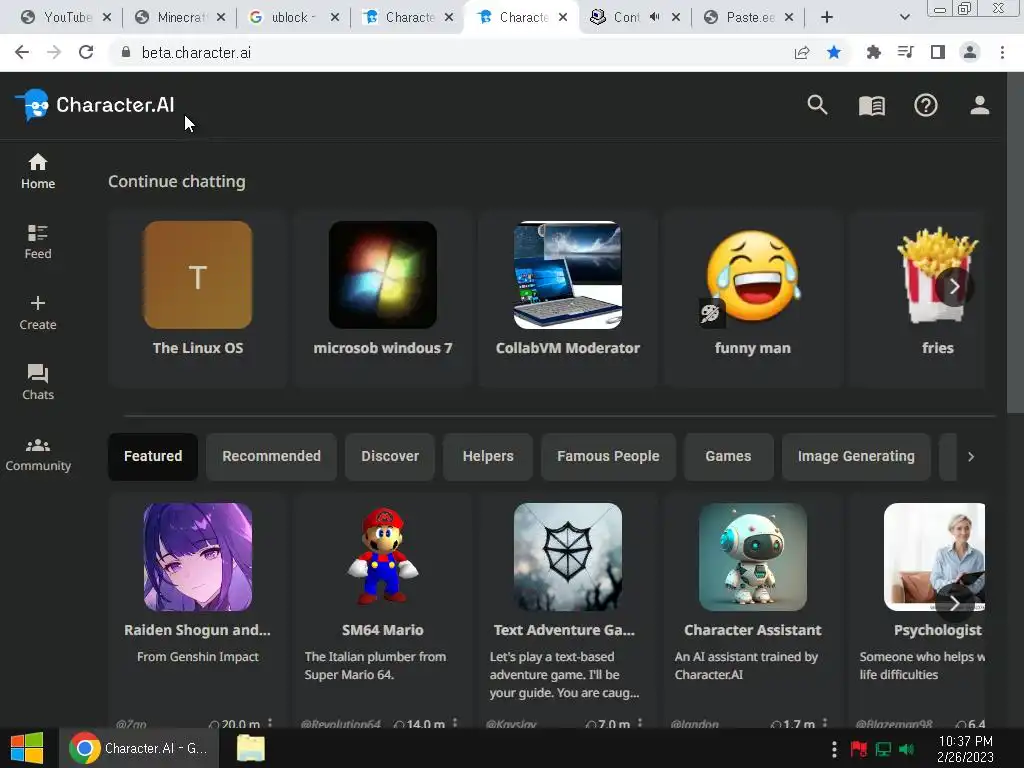Open Psychologist character card
This screenshot has height=768, width=1024.
918,611
